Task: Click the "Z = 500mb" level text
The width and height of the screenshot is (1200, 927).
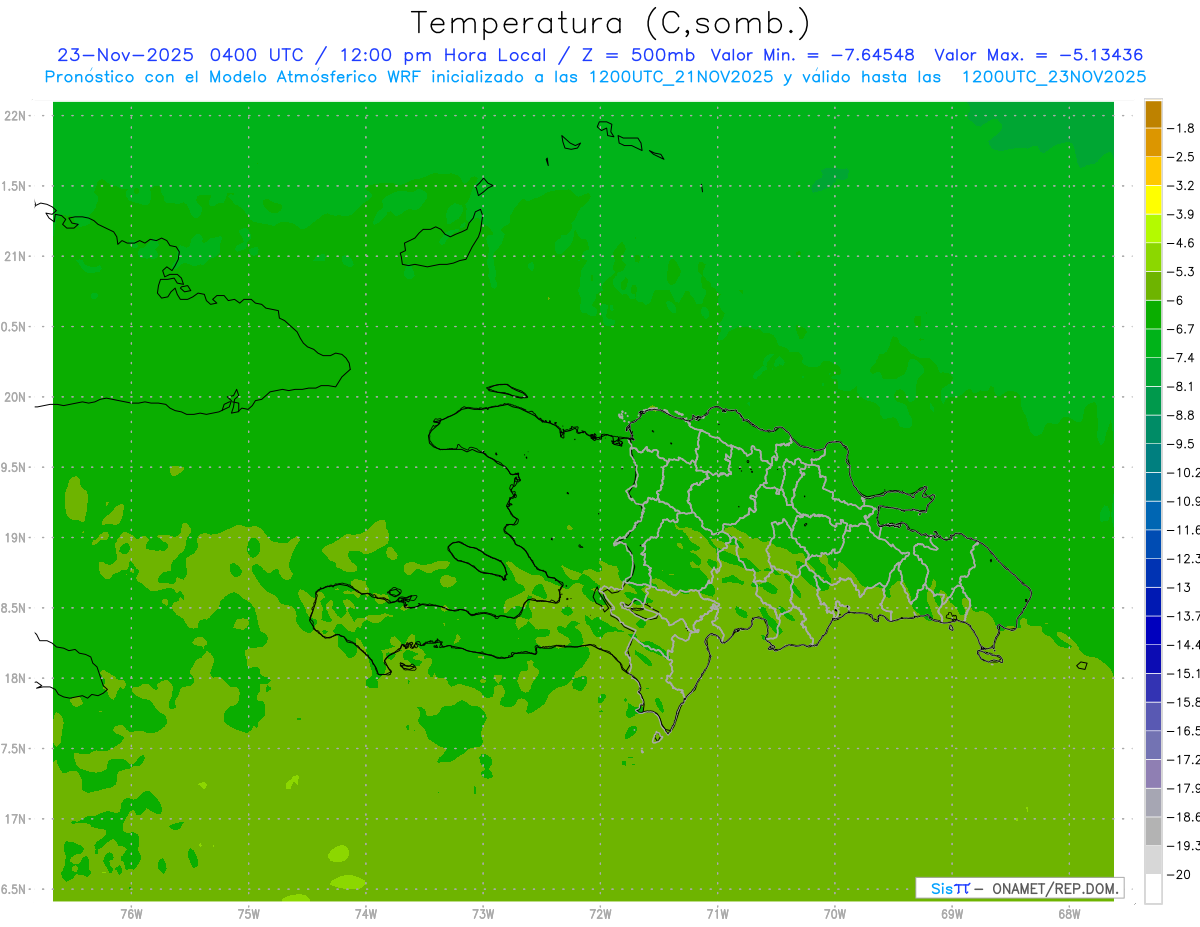Action: (638, 55)
